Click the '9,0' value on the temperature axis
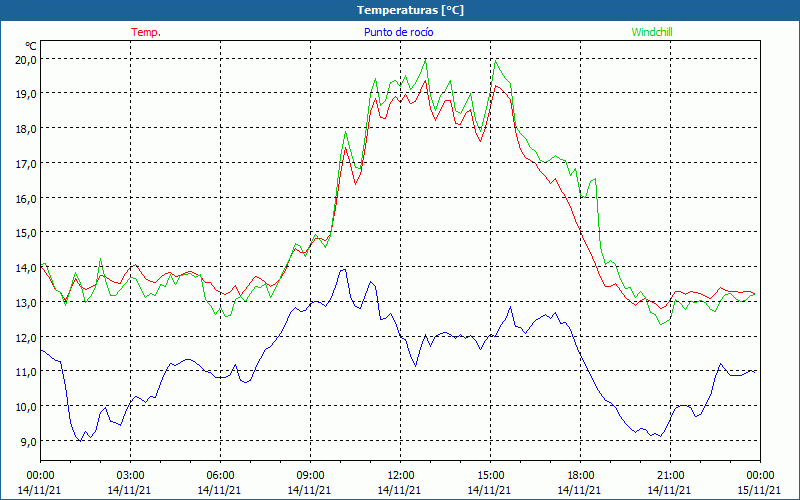 tap(29, 441)
